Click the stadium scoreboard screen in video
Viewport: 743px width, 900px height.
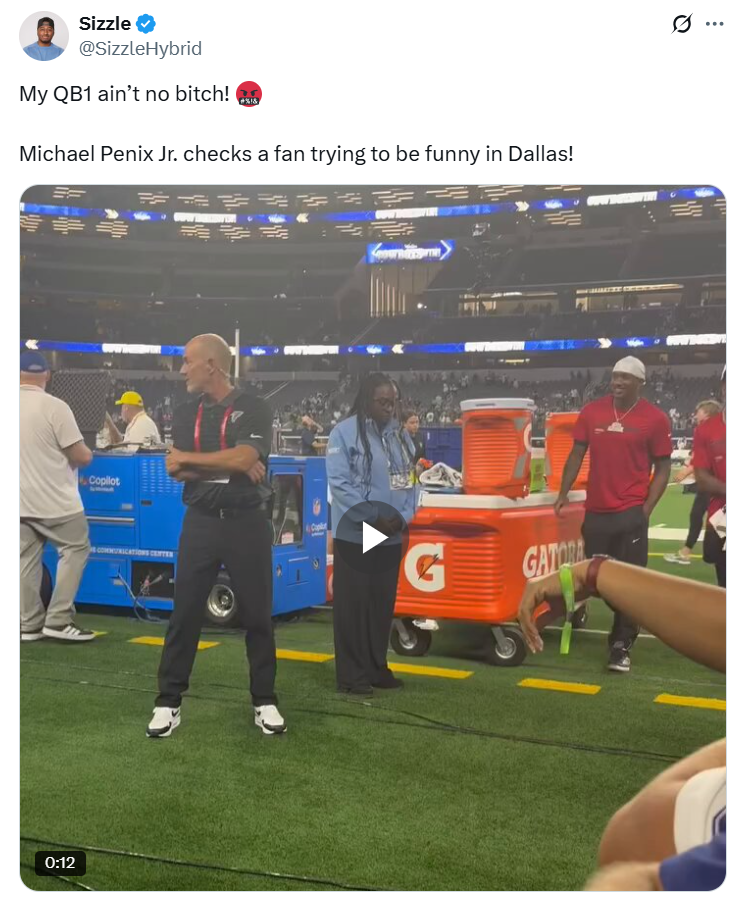point(411,251)
